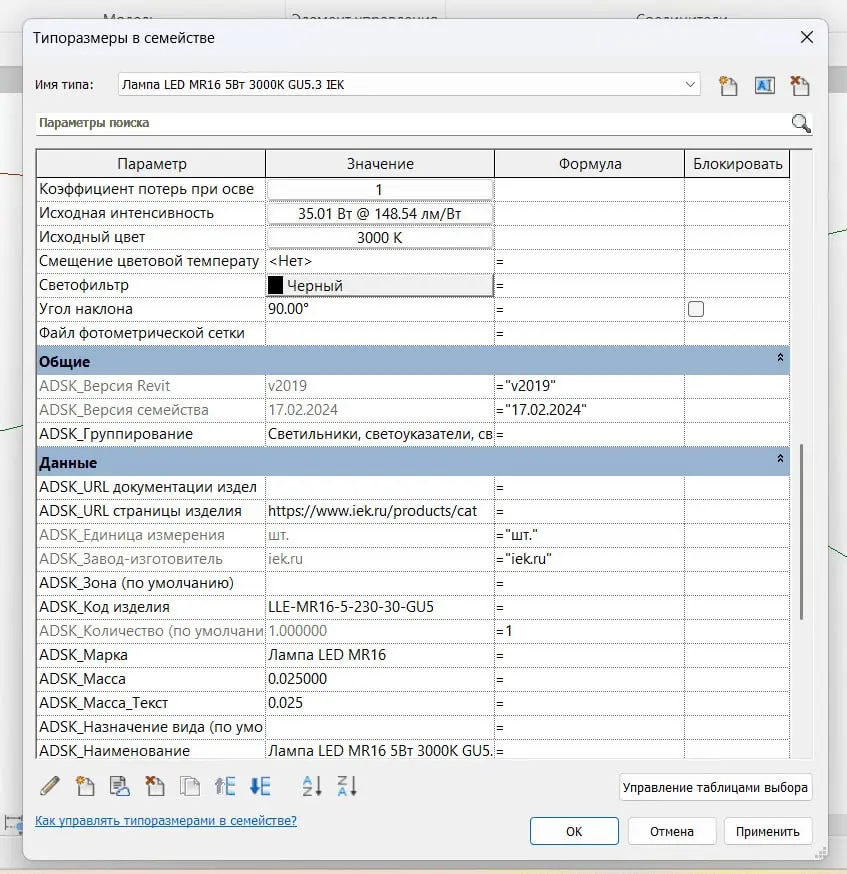Open Управление таблицами выбора
The height and width of the screenshot is (874, 847).
(715, 787)
